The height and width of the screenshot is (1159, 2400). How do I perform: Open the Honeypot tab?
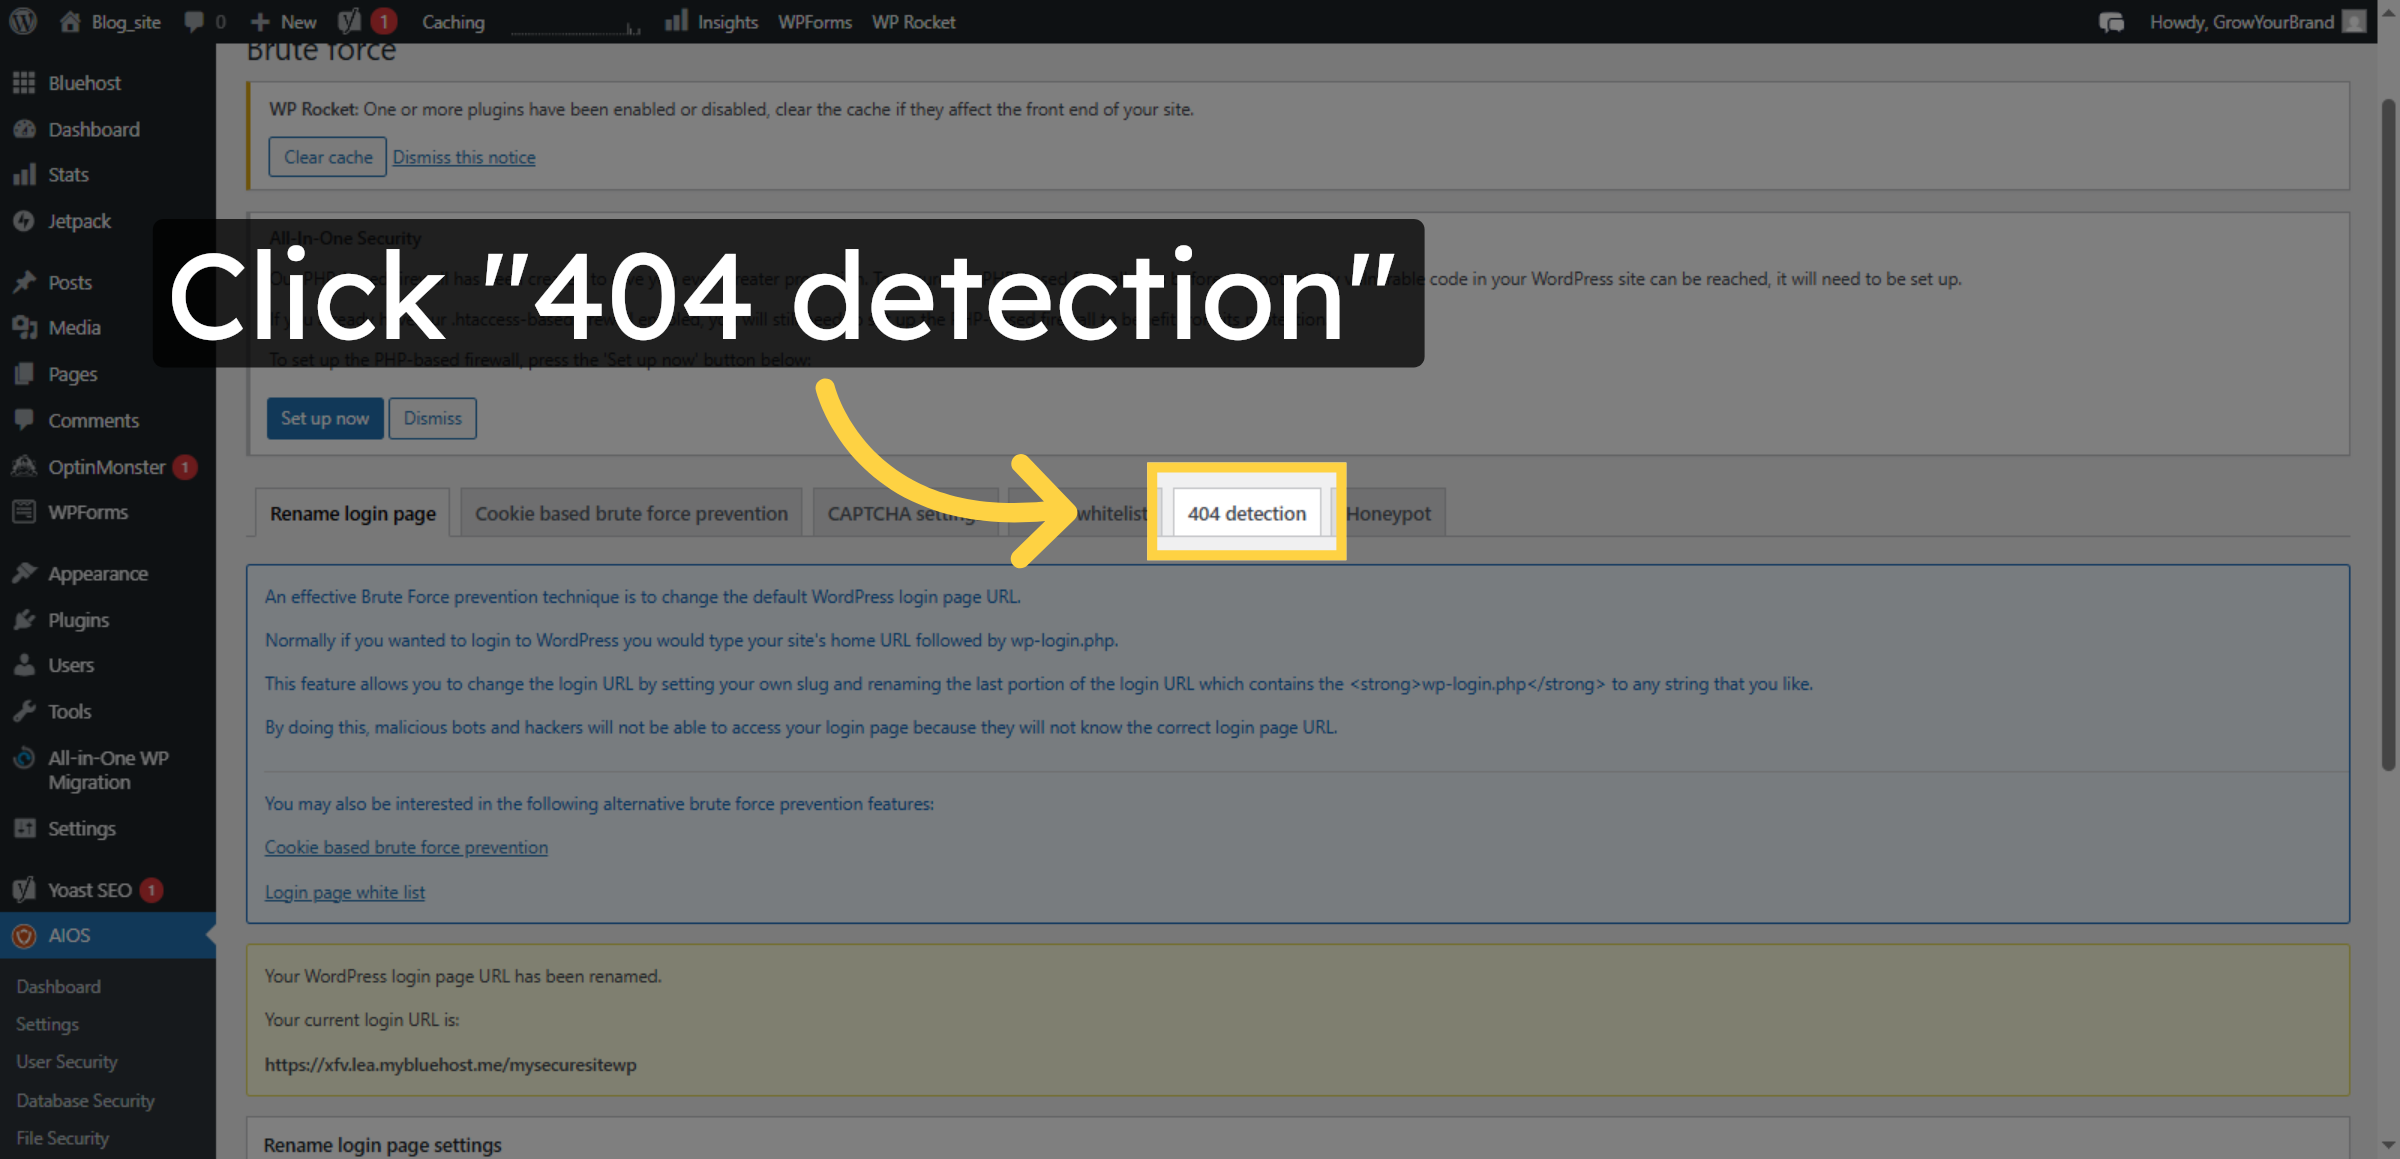coord(1388,512)
